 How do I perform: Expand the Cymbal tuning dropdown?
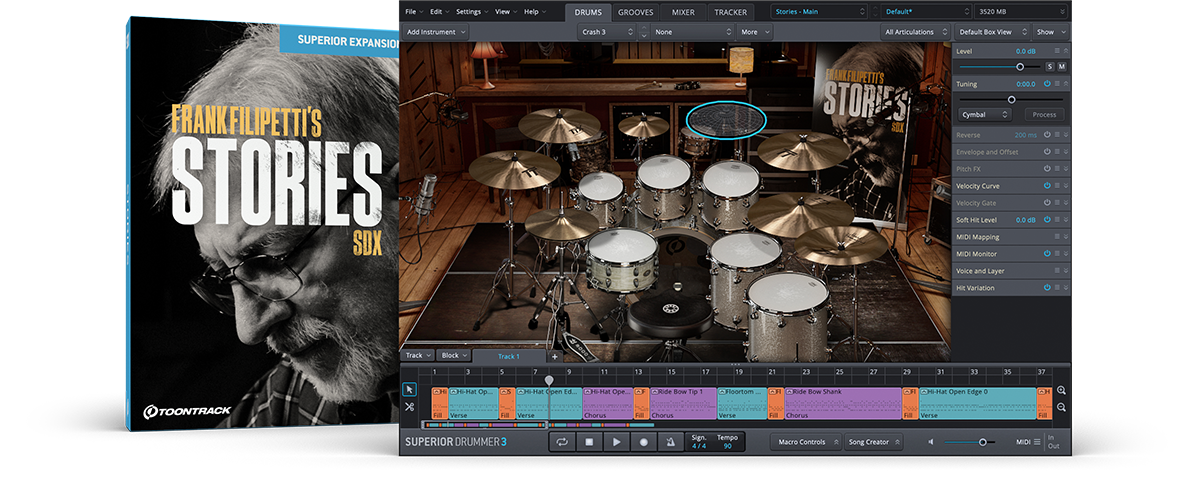coord(985,115)
